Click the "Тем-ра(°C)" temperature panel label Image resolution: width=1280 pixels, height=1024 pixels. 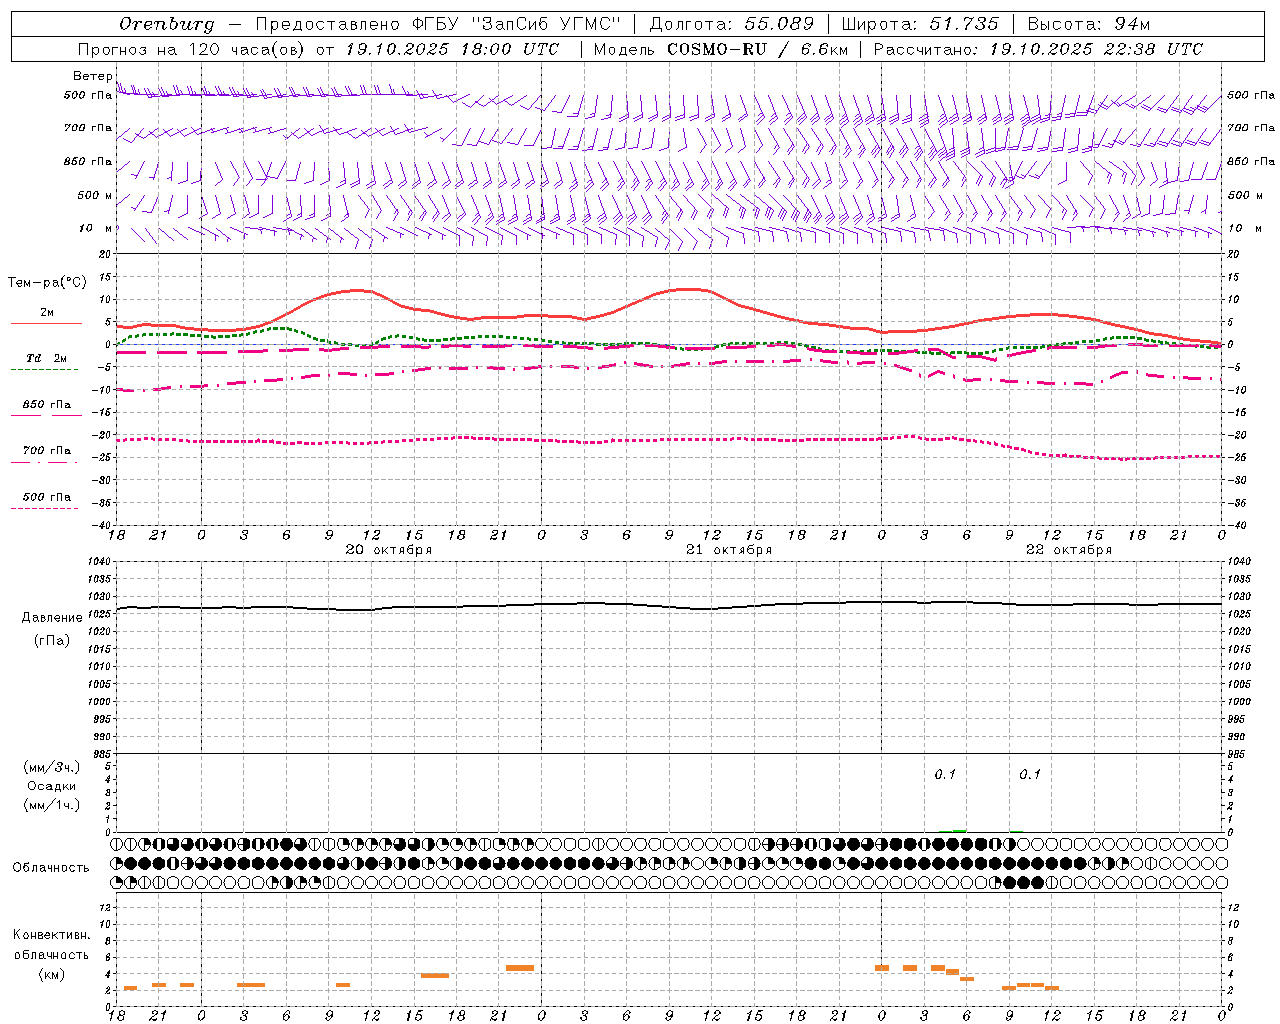tap(47, 283)
